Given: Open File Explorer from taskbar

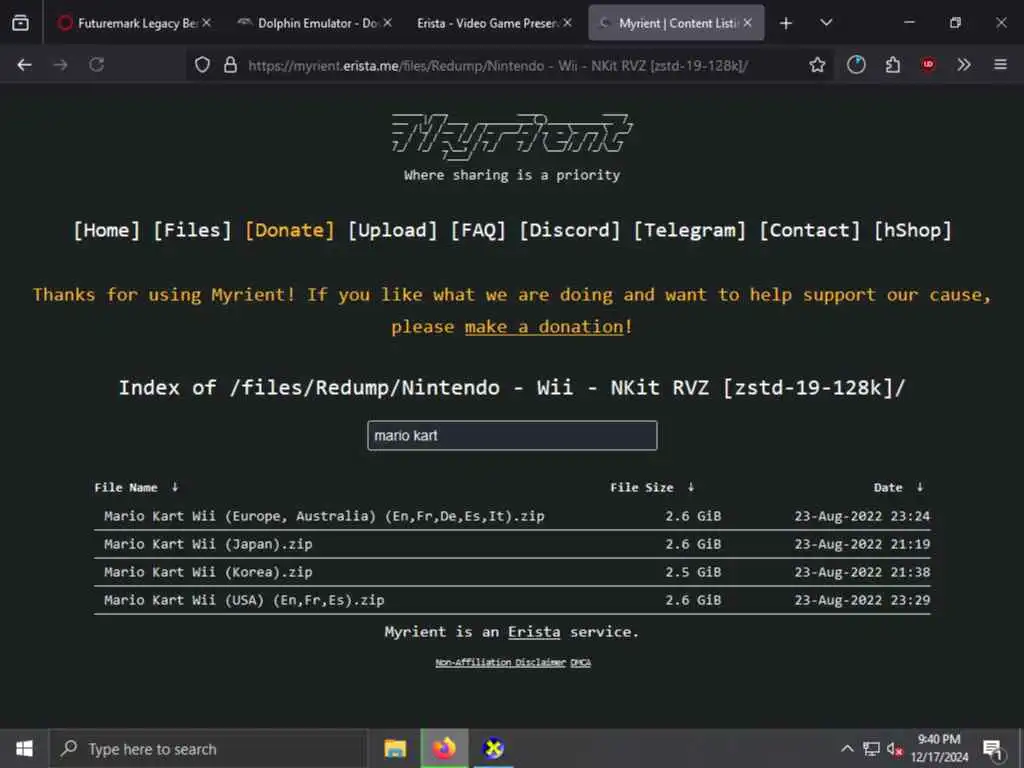Looking at the screenshot, I should [395, 748].
